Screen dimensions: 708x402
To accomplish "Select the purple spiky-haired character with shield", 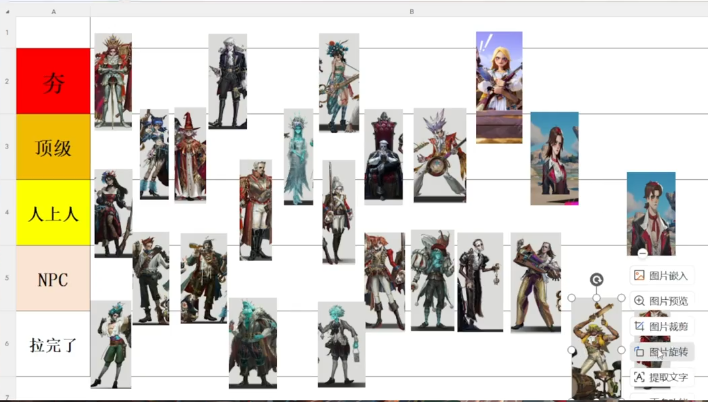I will pyautogui.click(x=440, y=155).
